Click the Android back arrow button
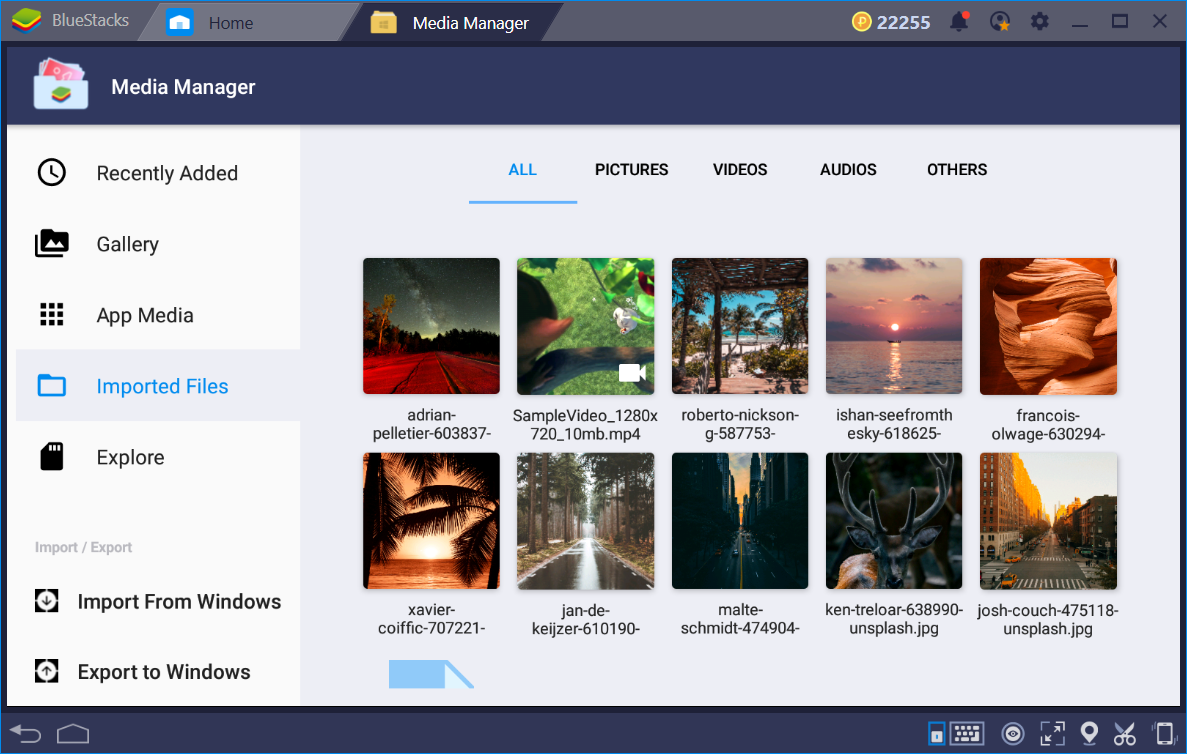 (26, 734)
